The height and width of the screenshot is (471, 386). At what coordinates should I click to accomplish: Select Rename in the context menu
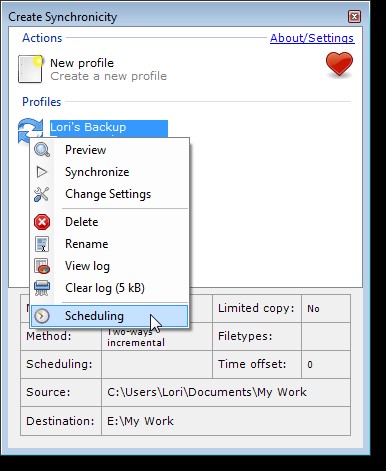pyautogui.click(x=110, y=244)
